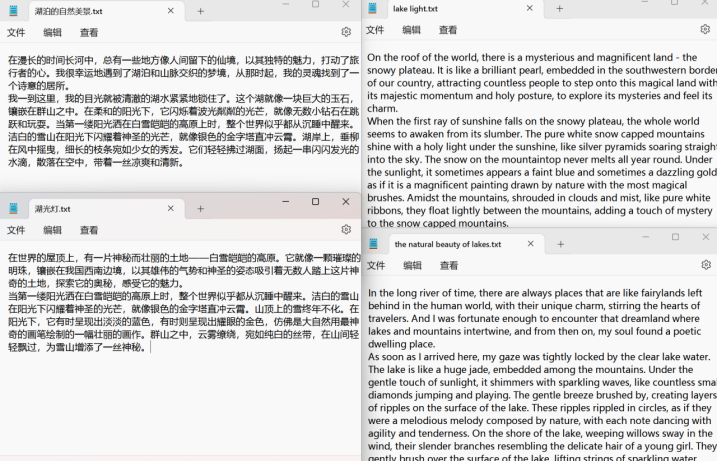Add new tab in 湖泊的自然美景.txt window
This screenshot has width=718, height=461.
point(201,11)
